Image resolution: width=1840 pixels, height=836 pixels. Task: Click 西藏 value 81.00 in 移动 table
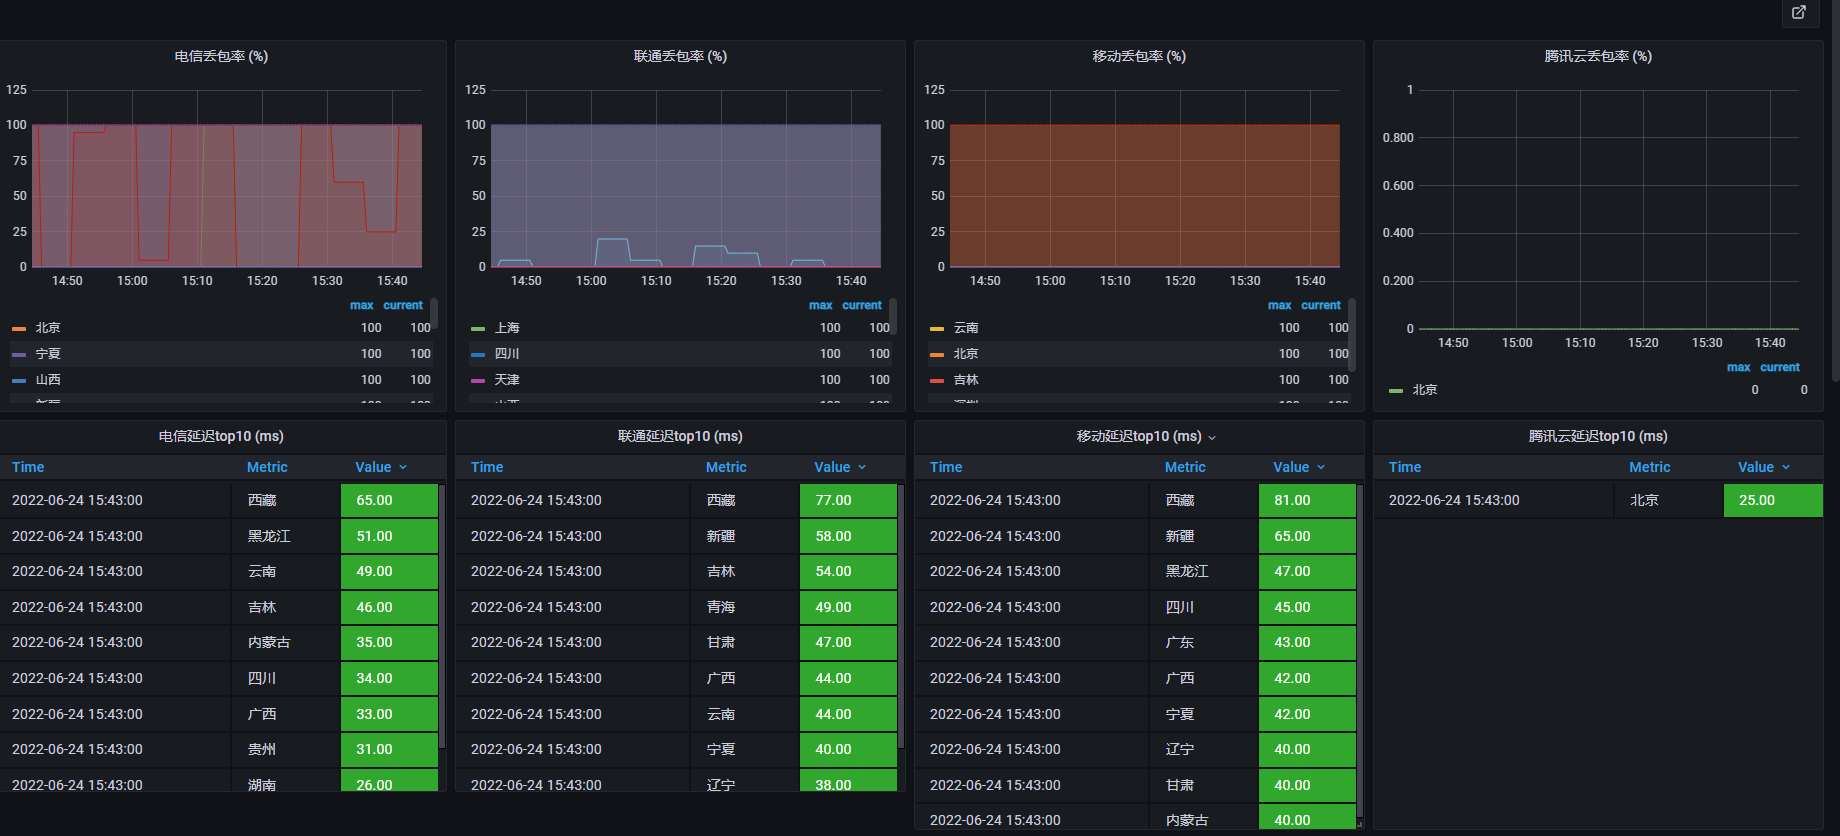click(x=1307, y=500)
